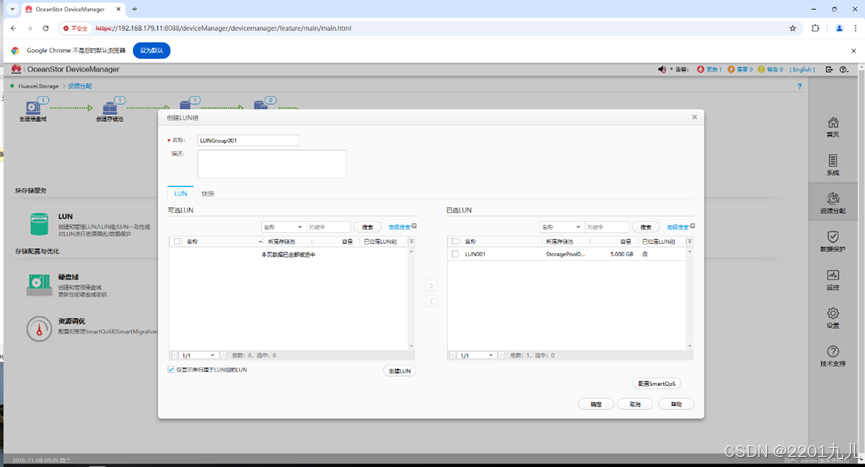Open the Chrome tab search dropdown arrow
The width and height of the screenshot is (865, 467).
coord(13,9)
